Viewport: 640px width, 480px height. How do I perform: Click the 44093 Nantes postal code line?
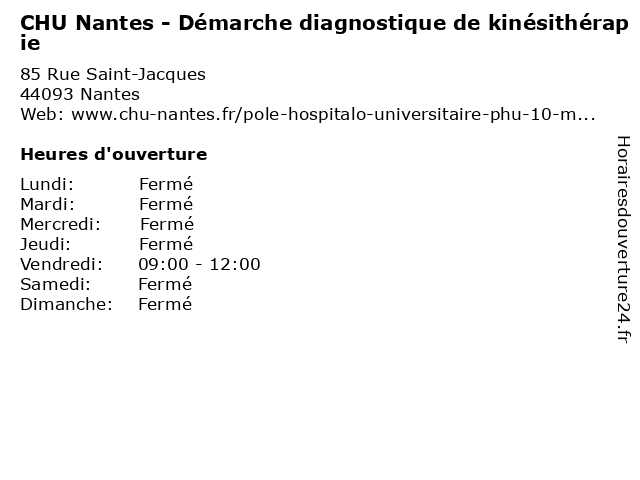(x=80, y=94)
